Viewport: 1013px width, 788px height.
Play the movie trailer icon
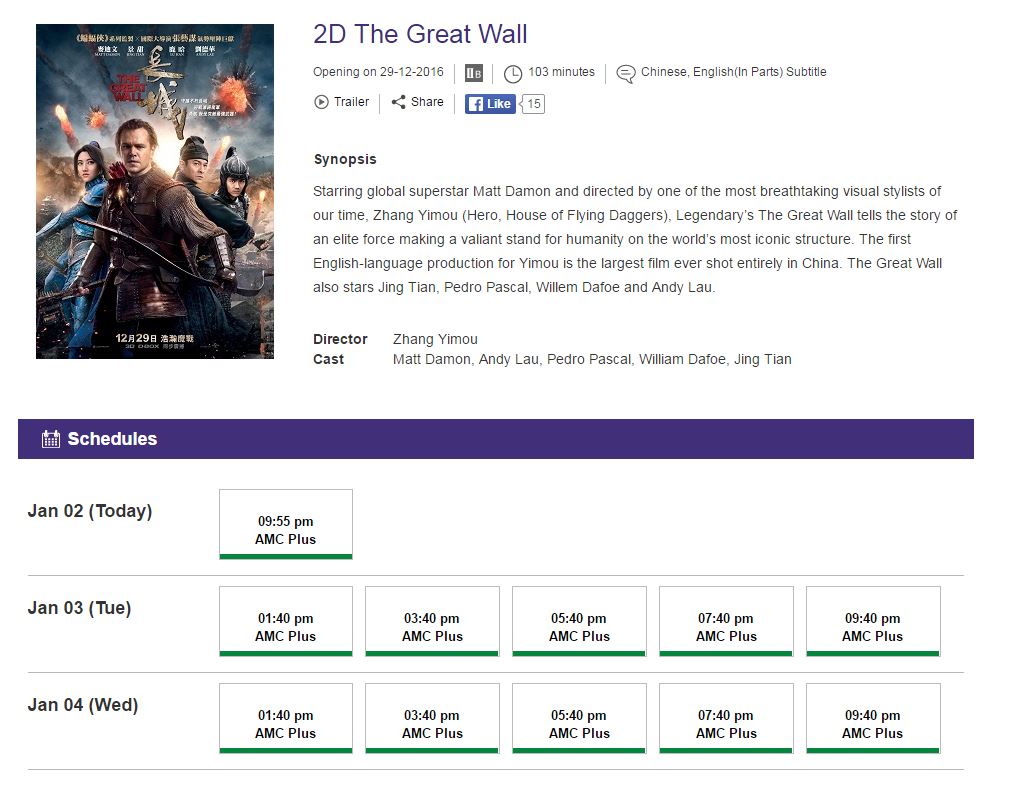click(x=321, y=102)
